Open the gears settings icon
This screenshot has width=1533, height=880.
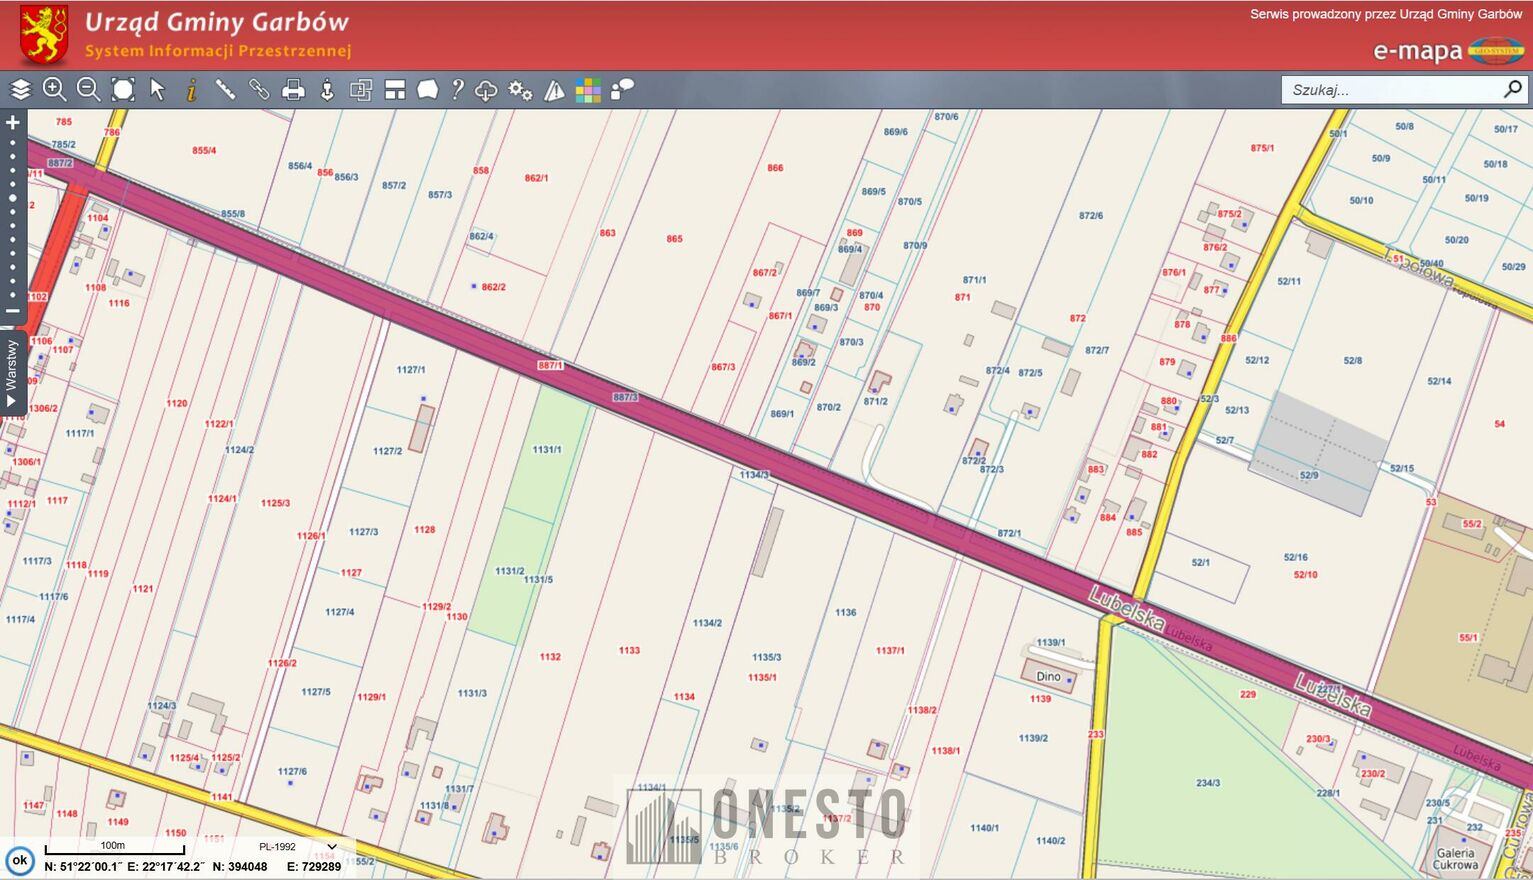pos(520,90)
